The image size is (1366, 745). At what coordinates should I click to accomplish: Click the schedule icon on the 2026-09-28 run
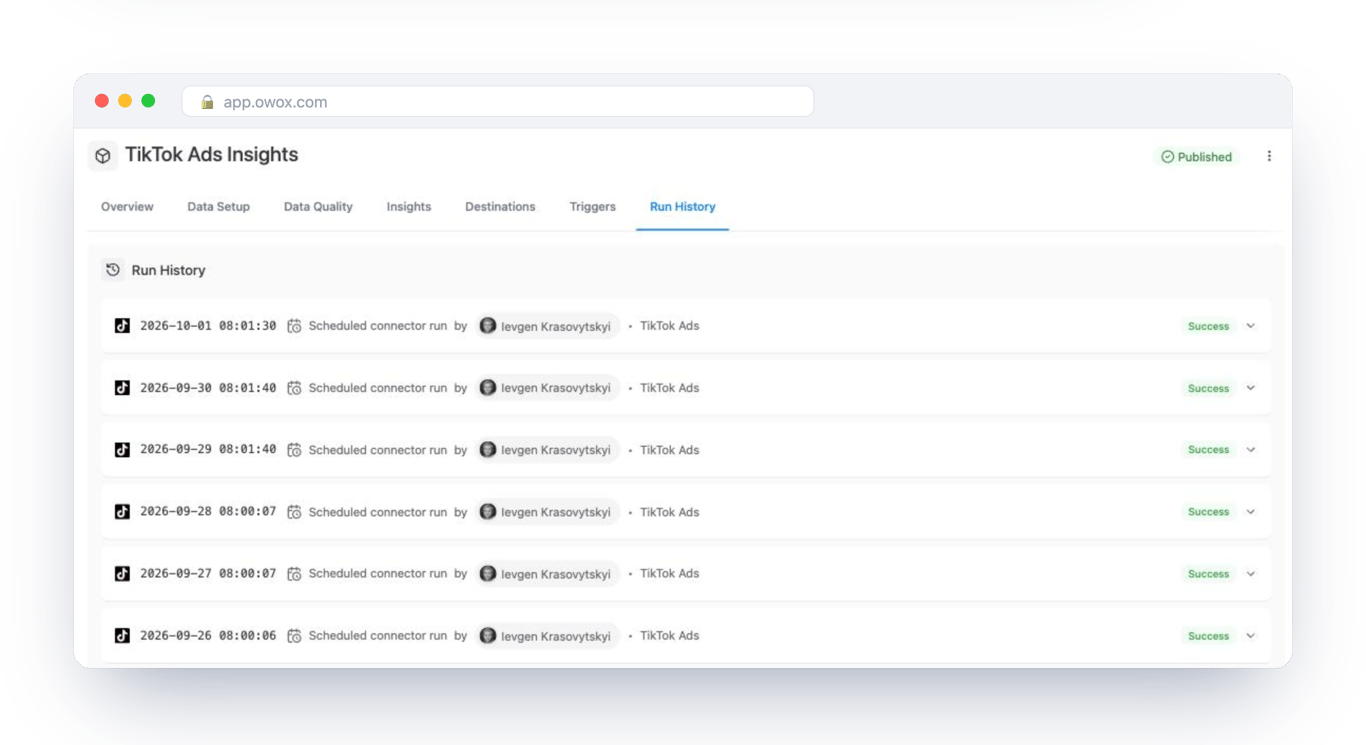294,512
